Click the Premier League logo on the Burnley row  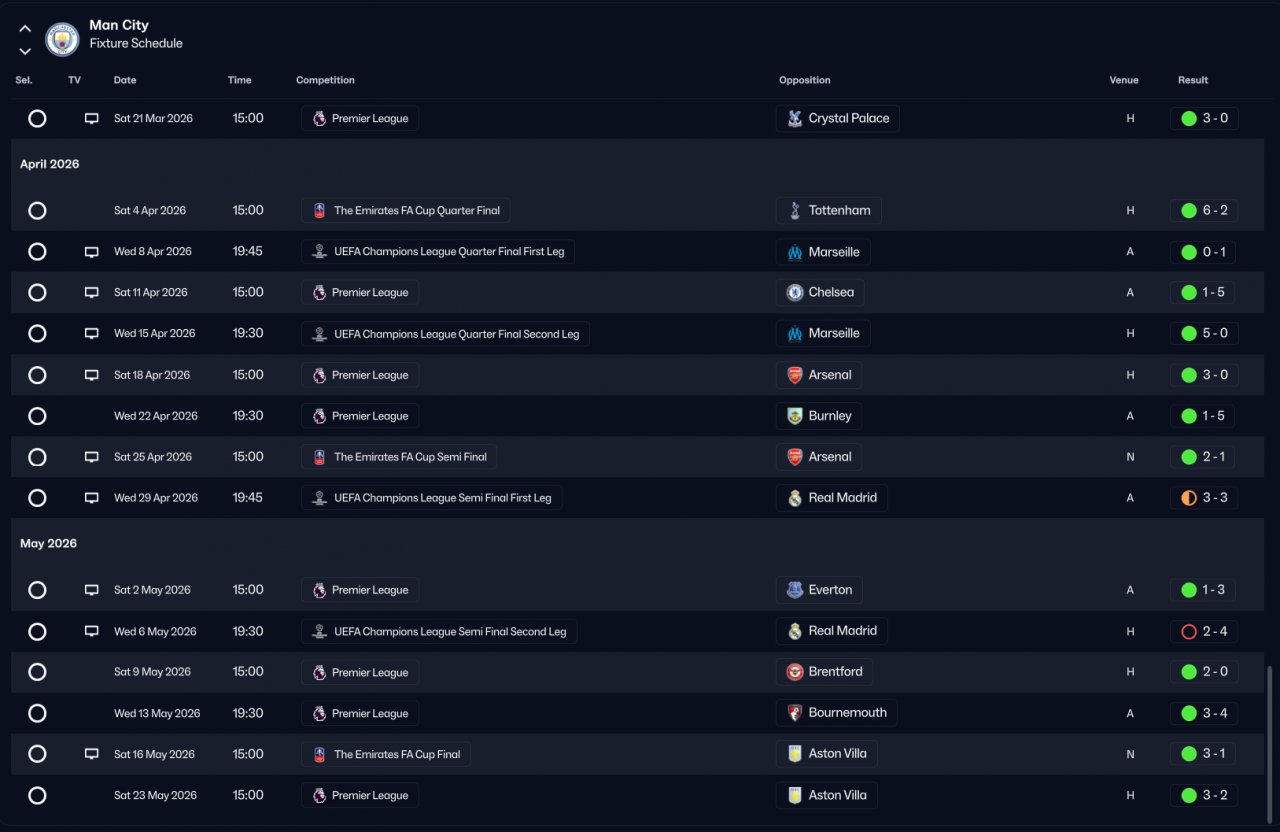tap(319, 416)
